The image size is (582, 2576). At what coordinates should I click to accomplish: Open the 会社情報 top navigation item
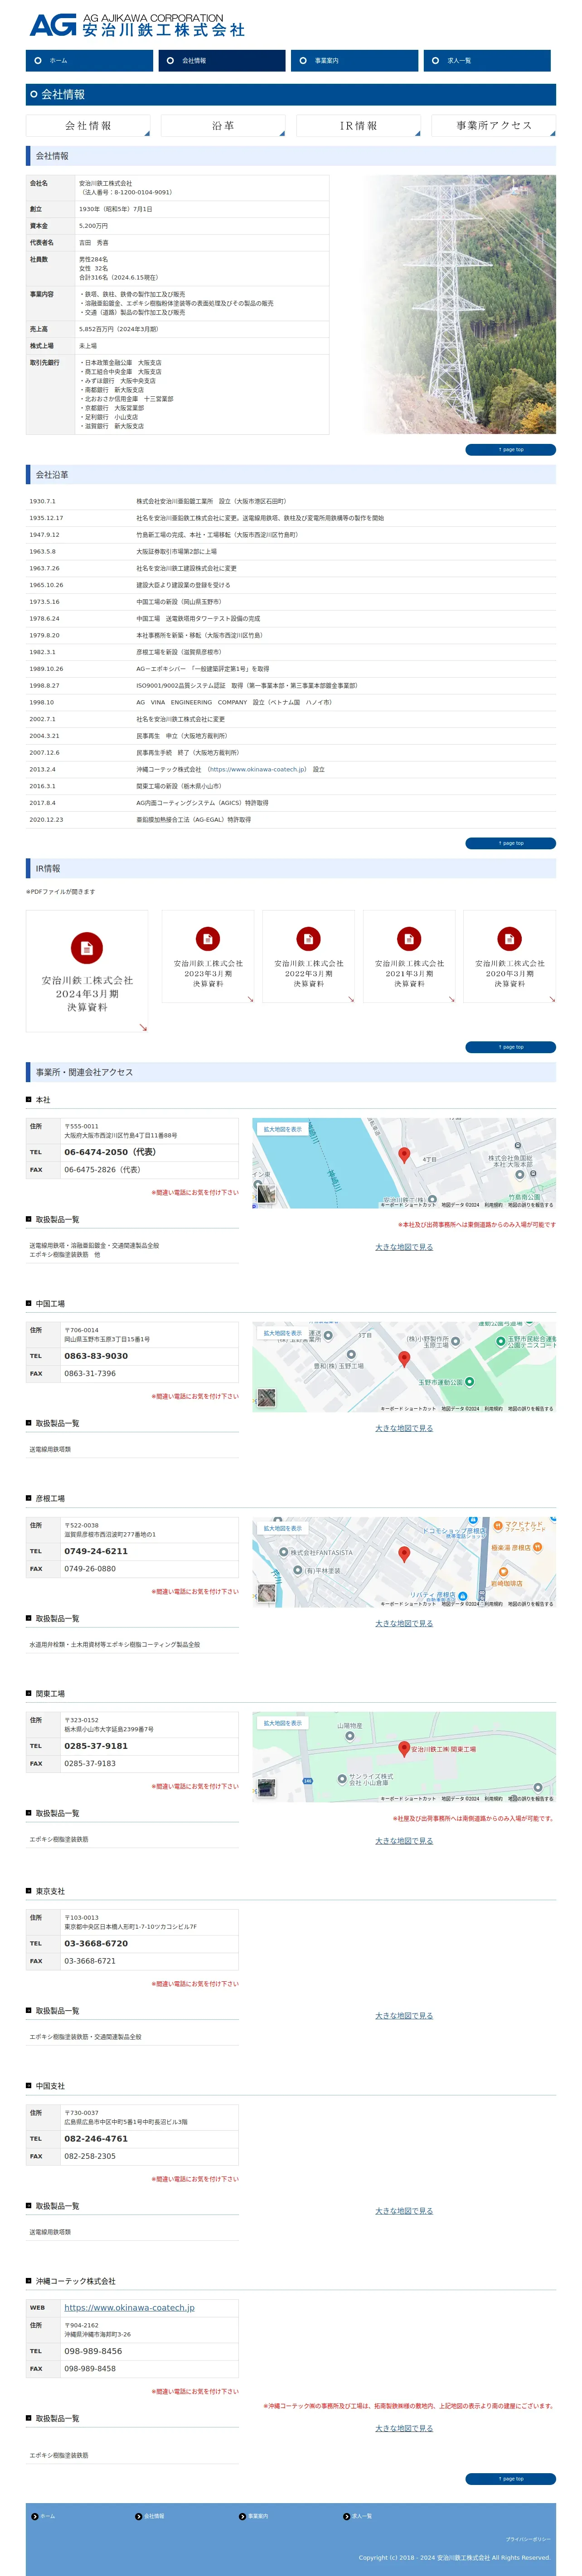(x=221, y=61)
